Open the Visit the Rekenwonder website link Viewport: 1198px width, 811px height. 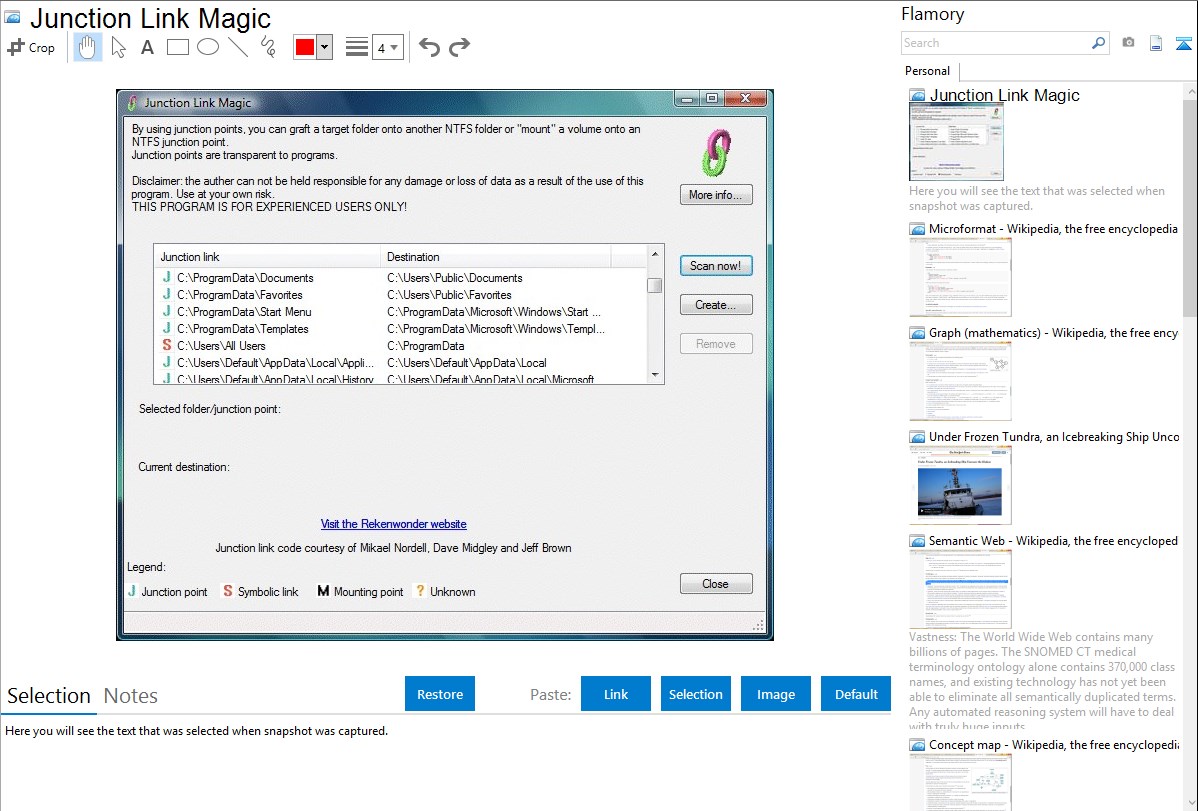(393, 524)
